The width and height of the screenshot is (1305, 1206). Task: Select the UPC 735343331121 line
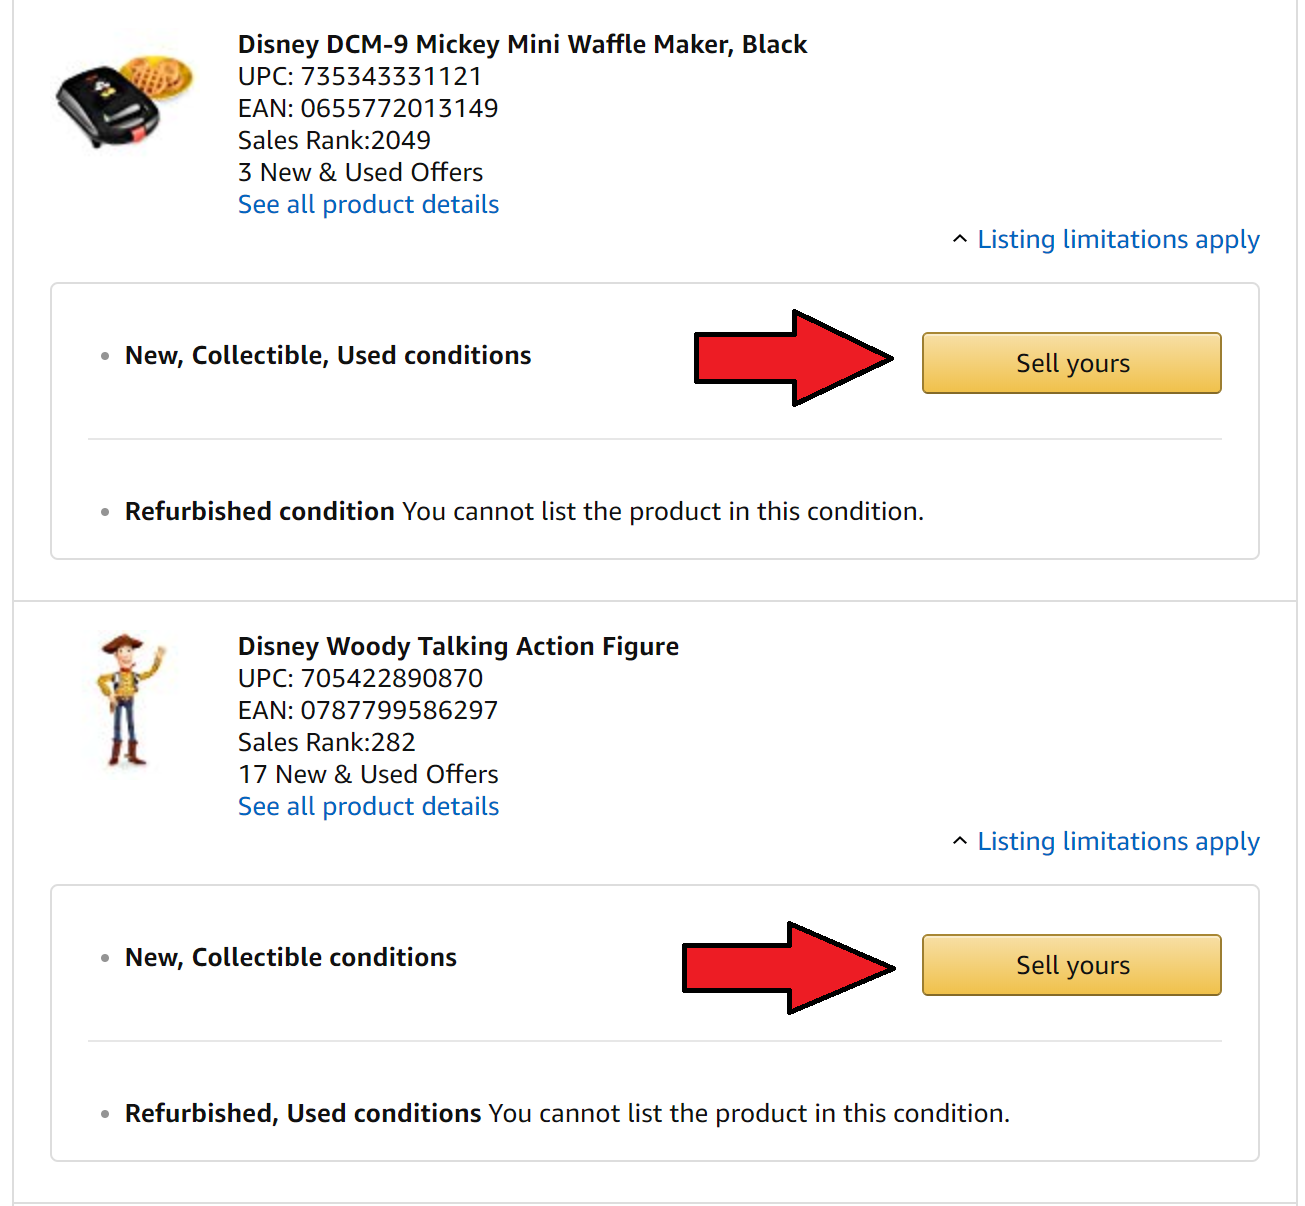tap(360, 77)
